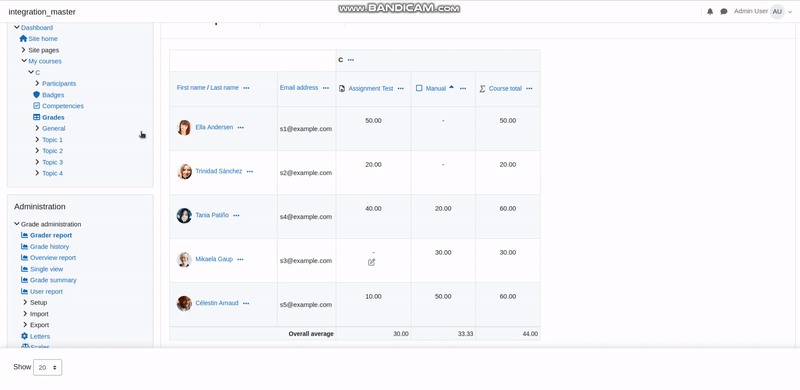Expand the Participants node
Image resolution: width=800 pixels, height=390 pixels.
coord(38,83)
